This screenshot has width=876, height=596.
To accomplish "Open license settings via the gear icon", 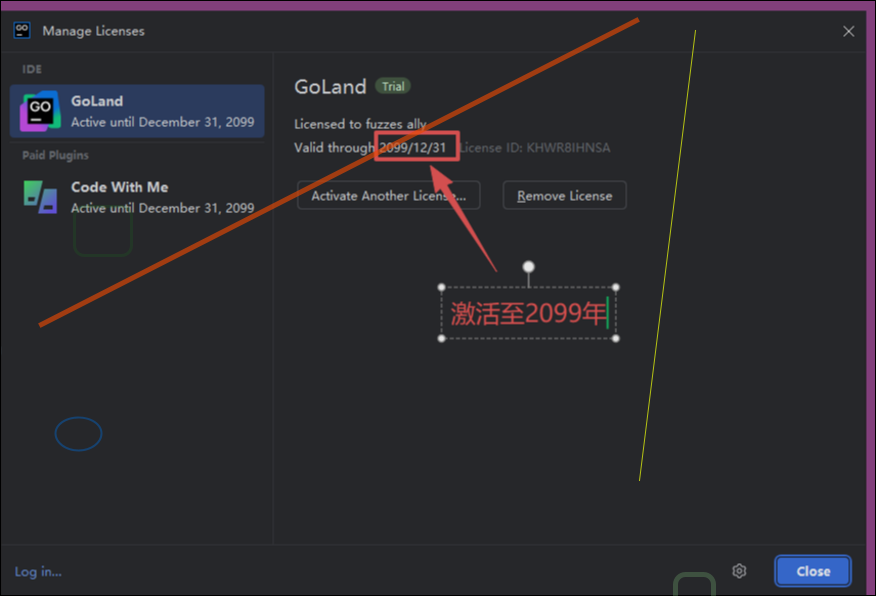I will [739, 571].
